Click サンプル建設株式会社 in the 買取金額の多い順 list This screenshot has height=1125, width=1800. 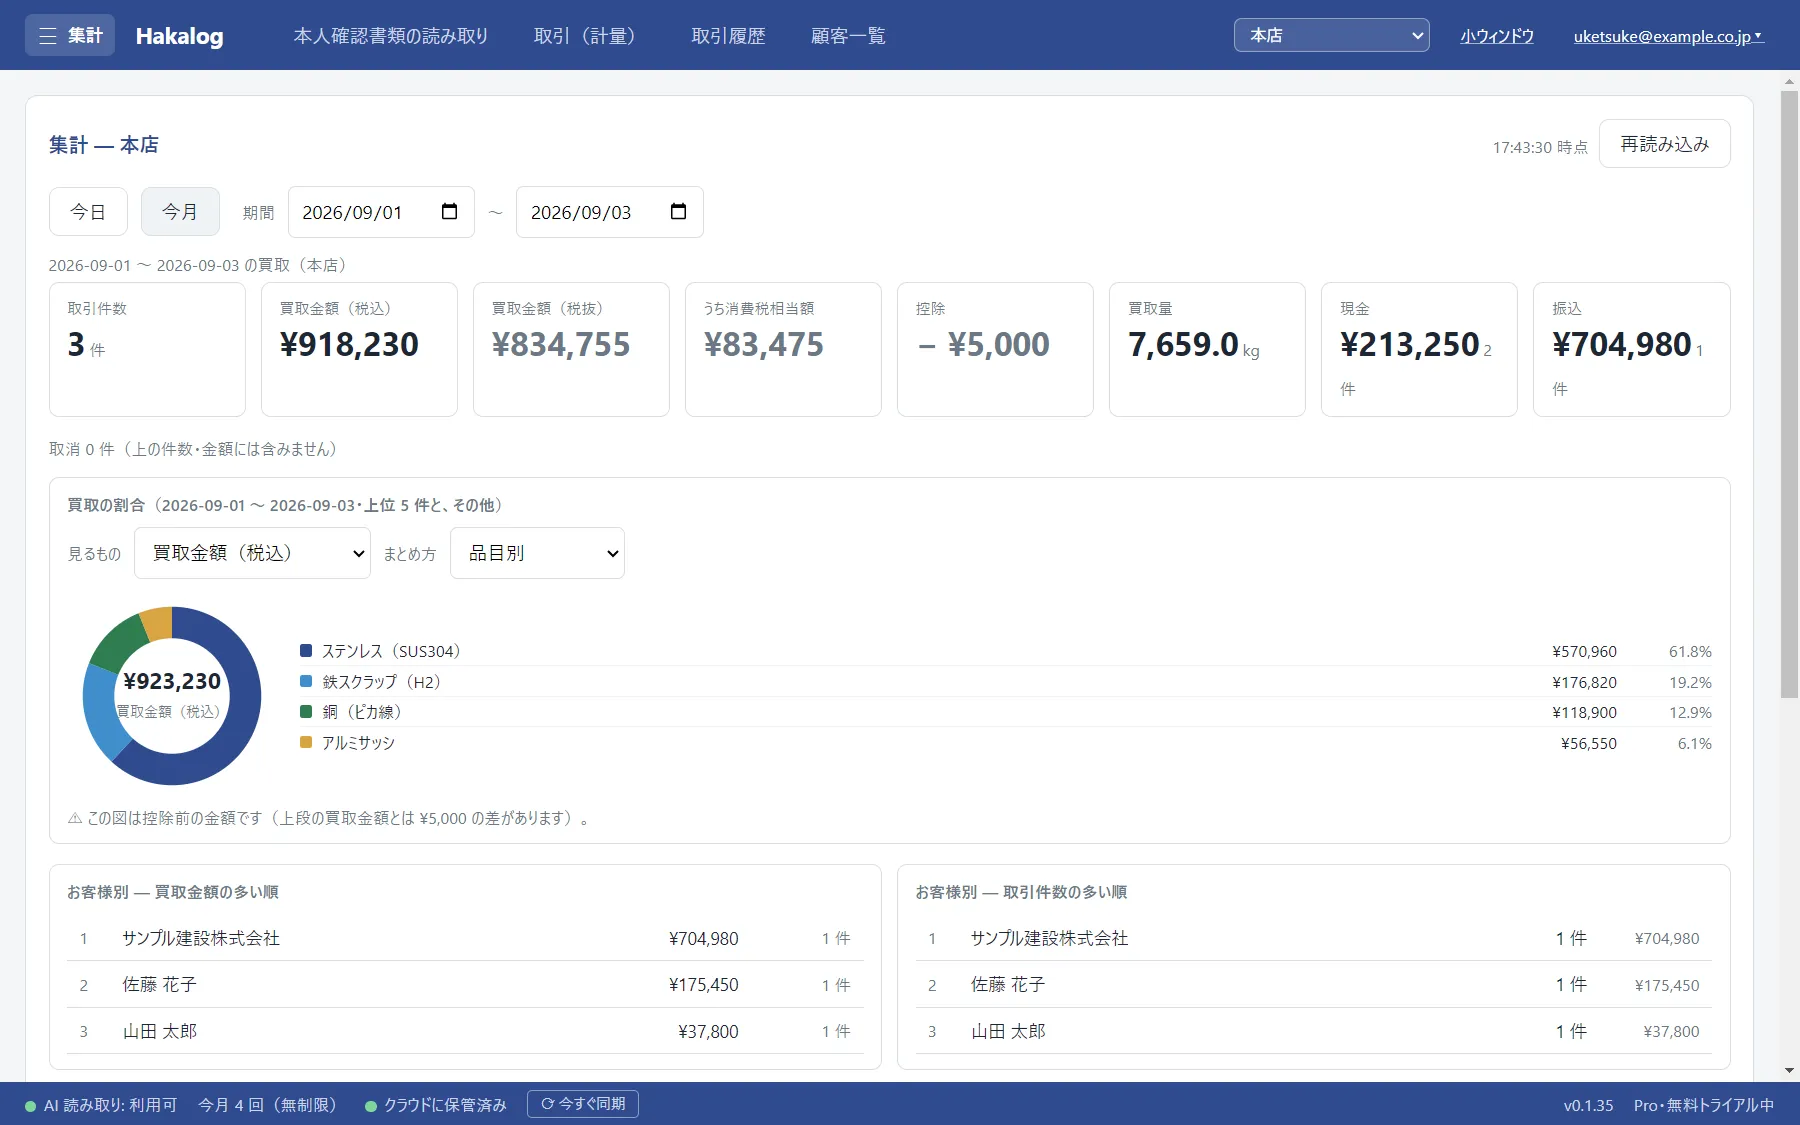coord(201,938)
